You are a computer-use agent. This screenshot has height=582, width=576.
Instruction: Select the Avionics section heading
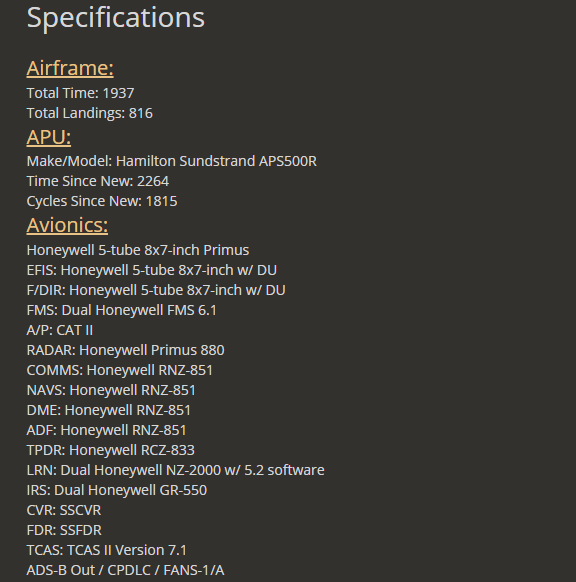pos(67,225)
